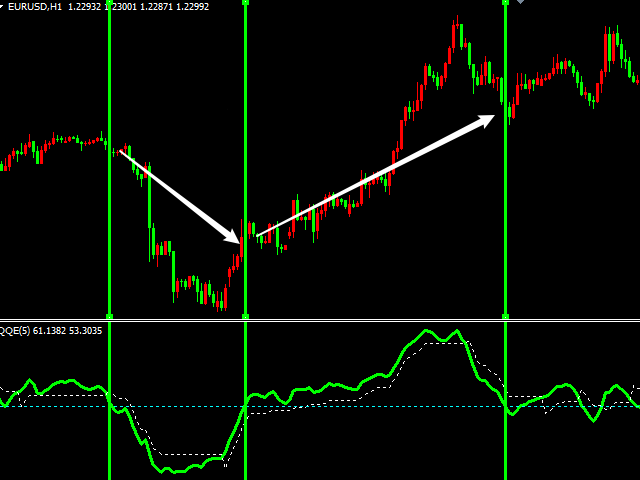
Task: Click the low price 1.22871 in header
Action: tap(157, 7)
